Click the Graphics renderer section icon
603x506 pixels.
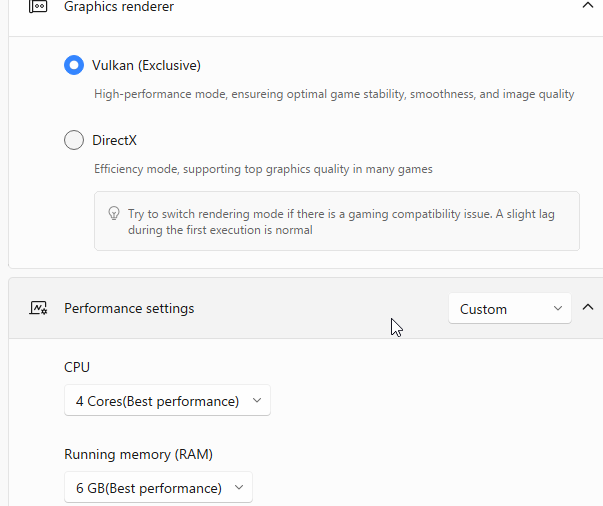[38, 7]
